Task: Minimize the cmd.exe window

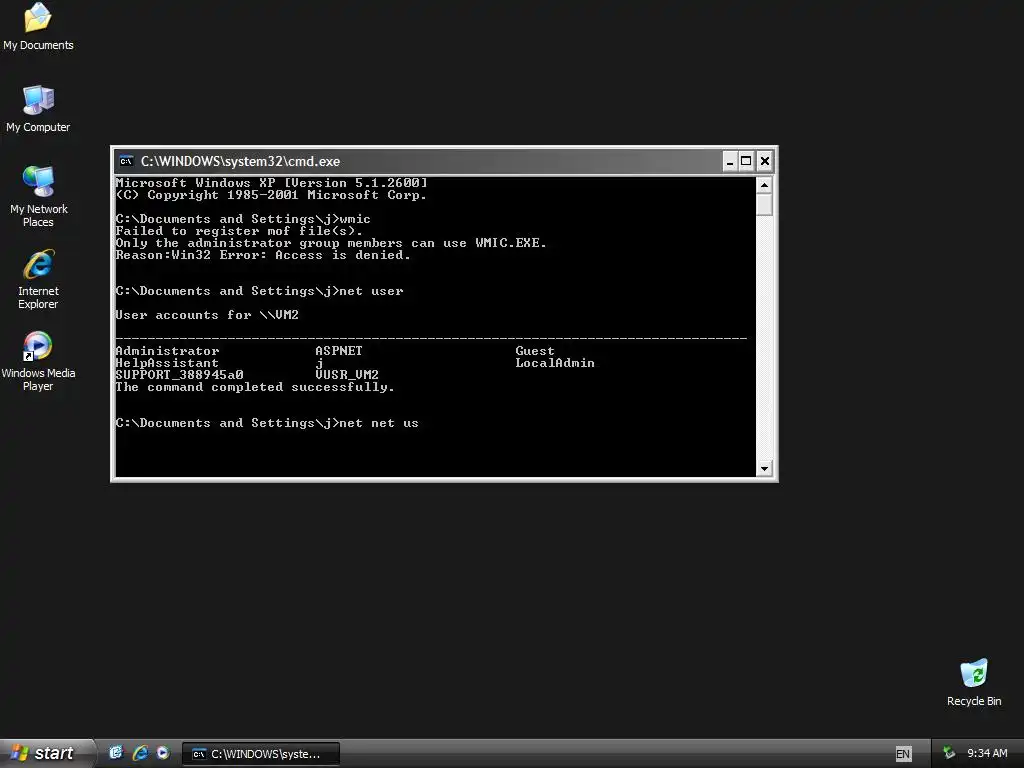Action: click(x=729, y=161)
